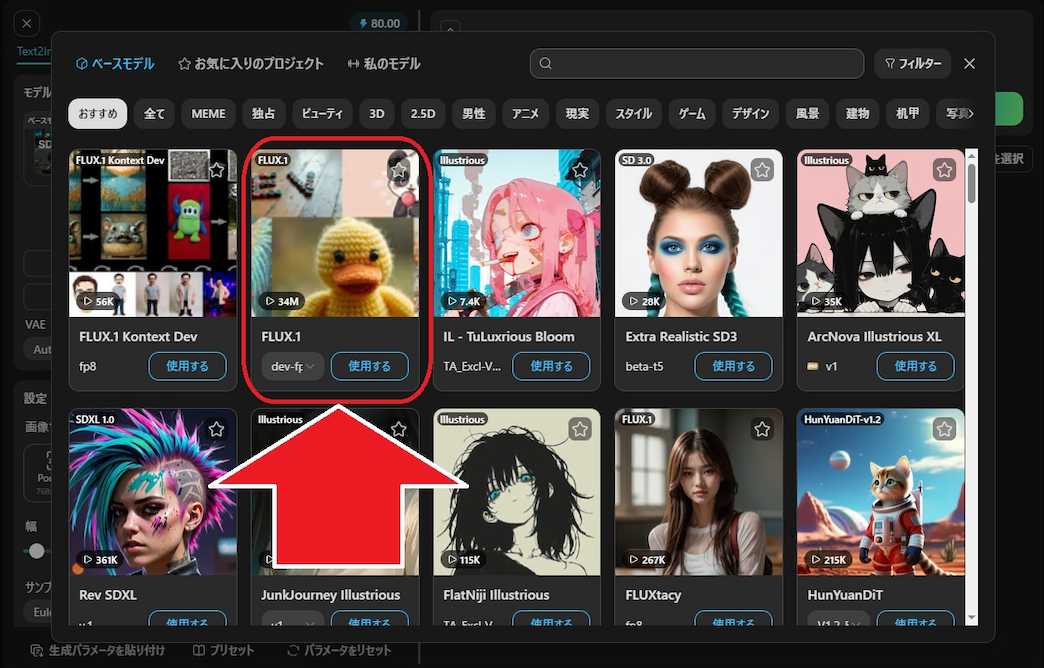This screenshot has width=1044, height=668.
Task: Open the お気に入りのプロジェクト tab
Action: 251,64
